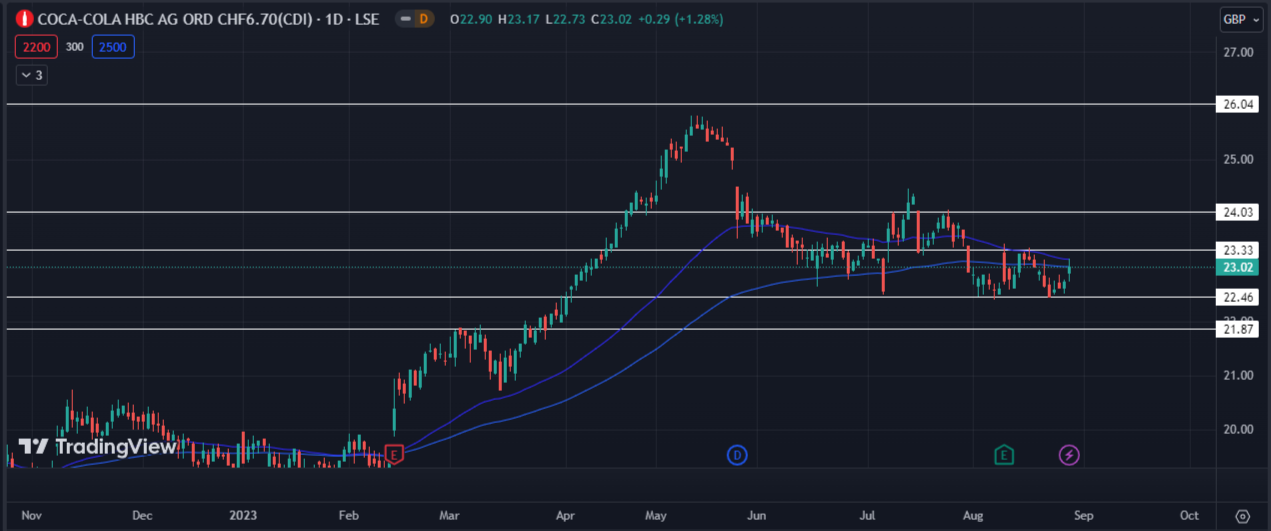Click the red 2200 sell price button
This screenshot has width=1271, height=531.
[37, 46]
